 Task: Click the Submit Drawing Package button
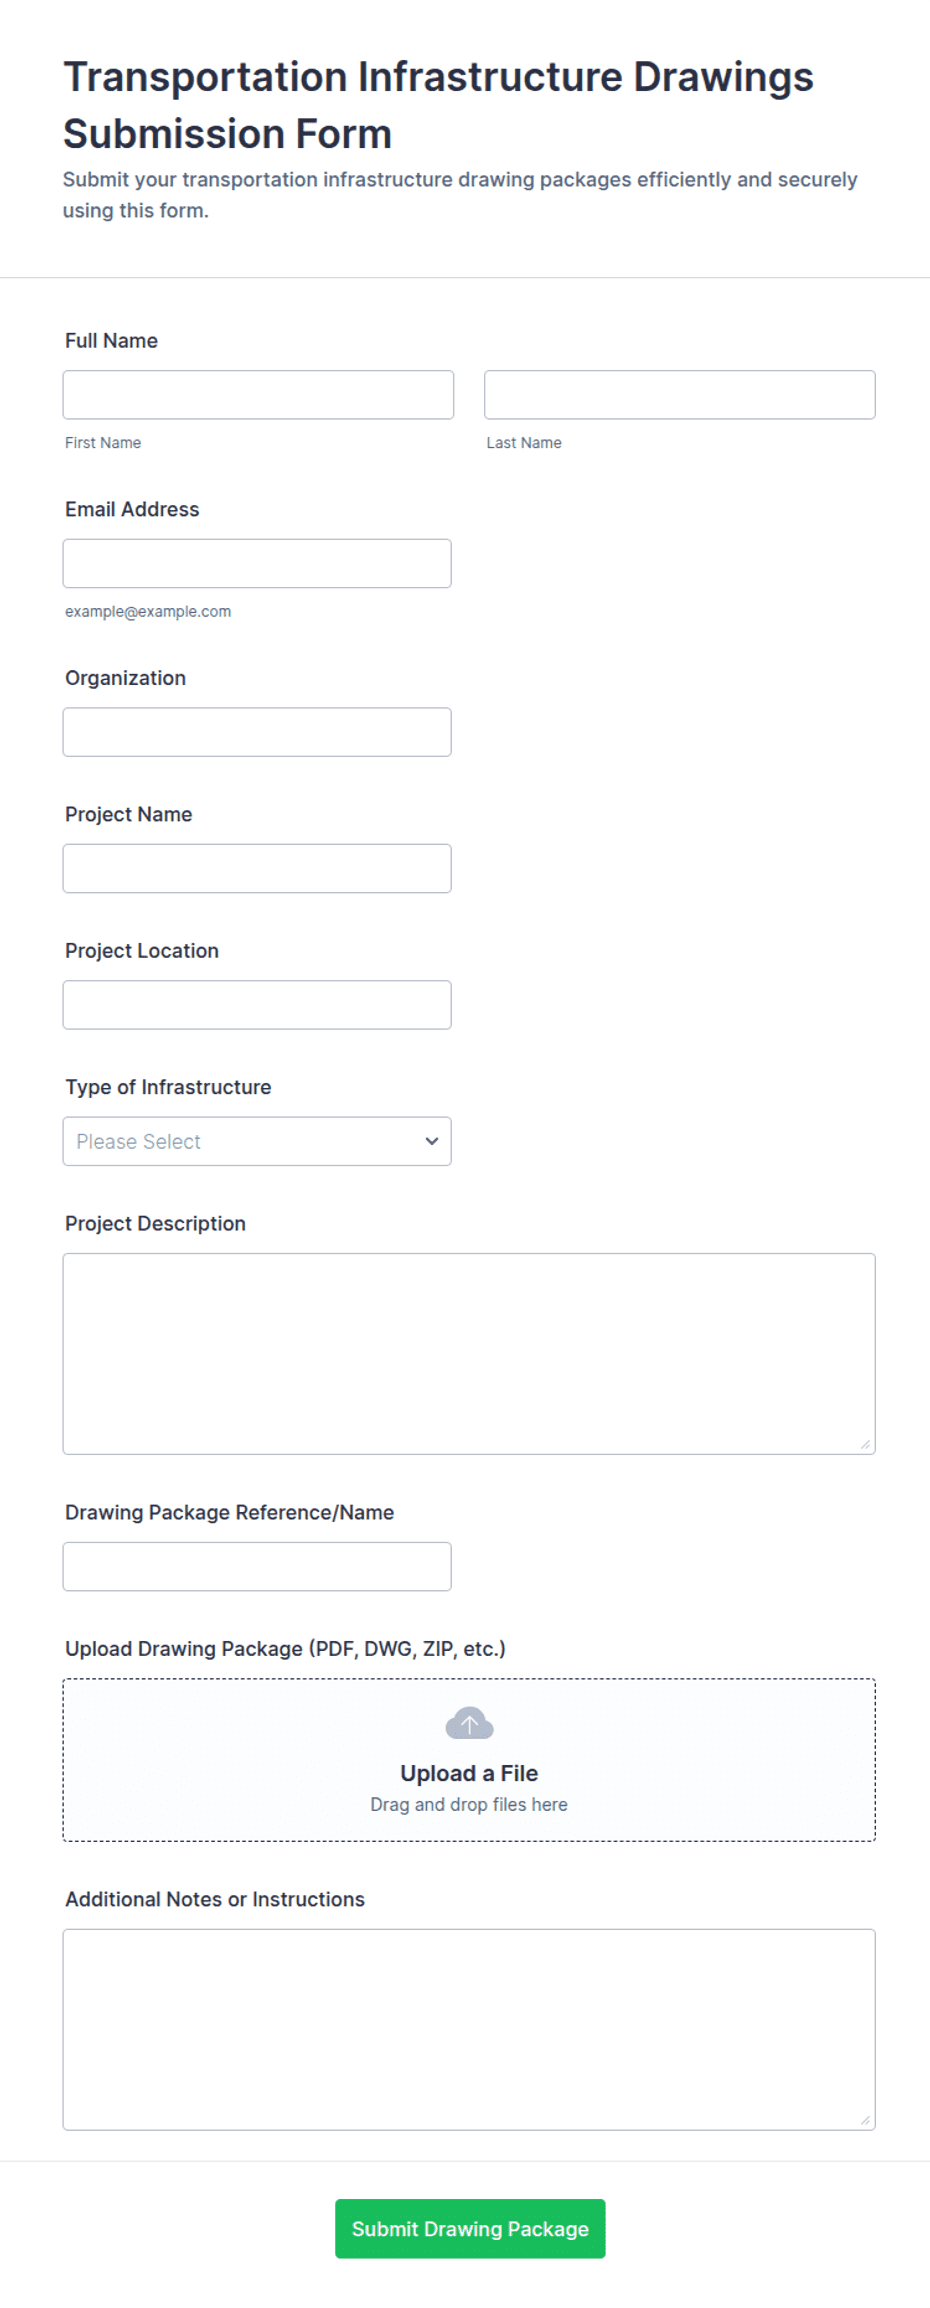tap(470, 2228)
